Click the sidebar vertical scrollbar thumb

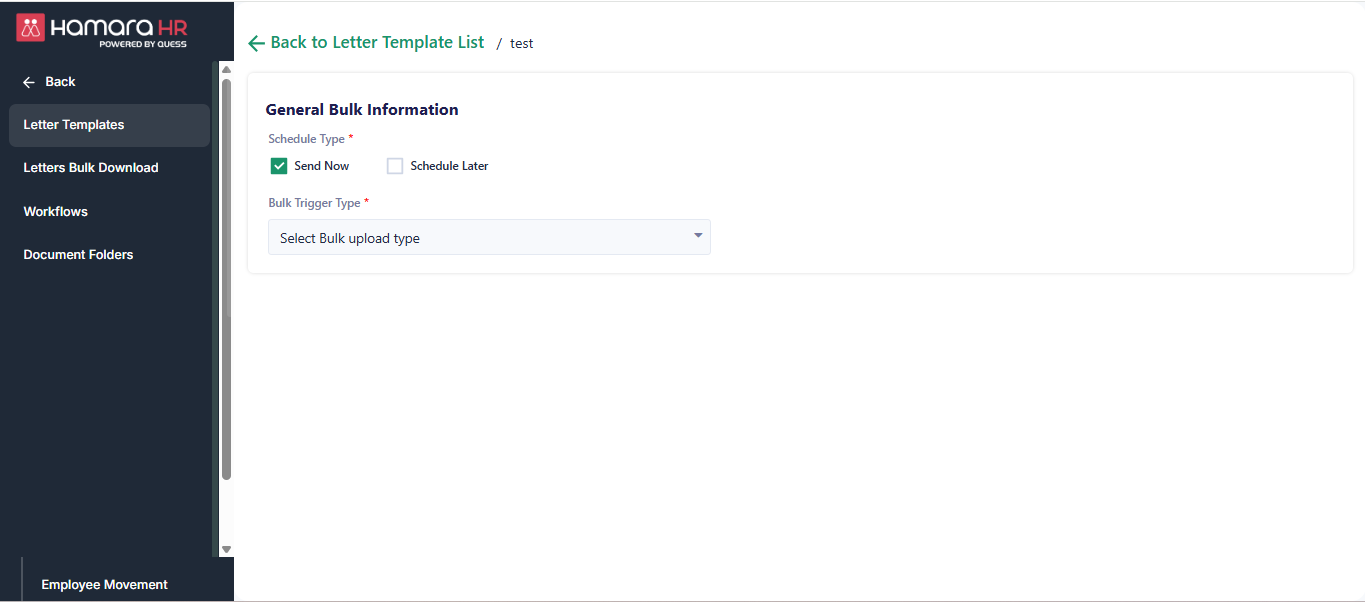click(x=226, y=280)
